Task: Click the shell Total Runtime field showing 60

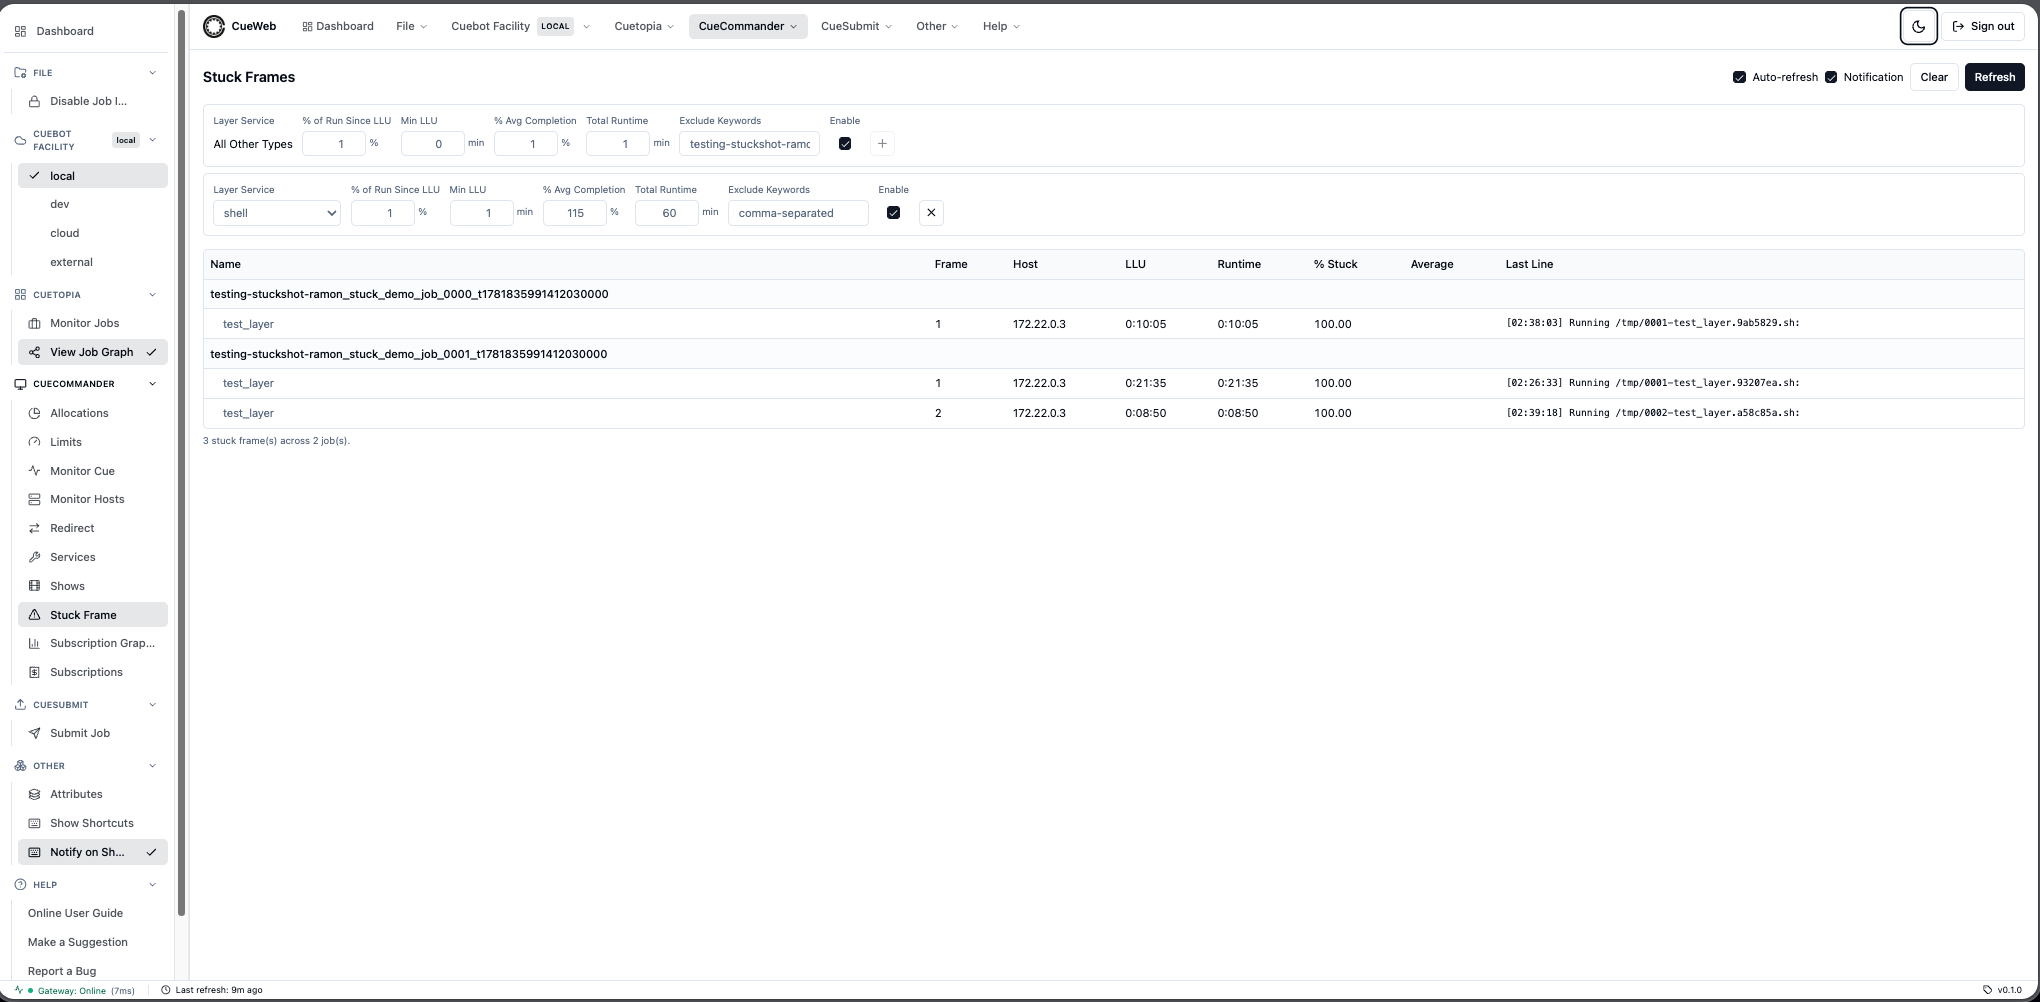Action: point(666,213)
